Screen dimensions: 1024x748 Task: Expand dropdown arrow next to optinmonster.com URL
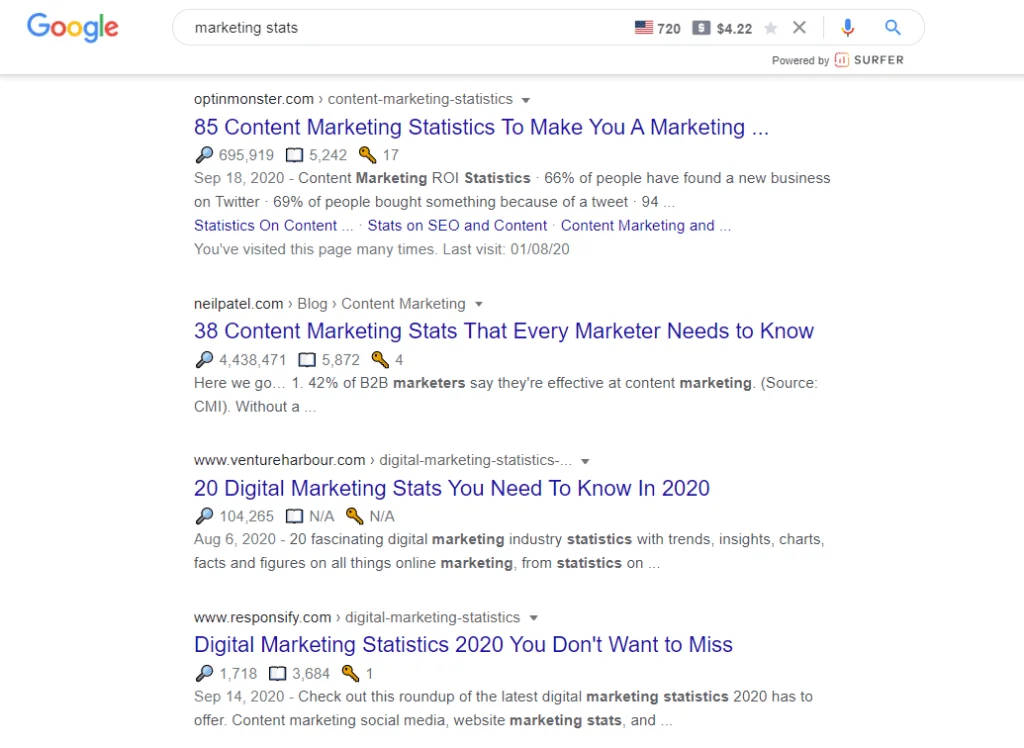pyautogui.click(x=526, y=100)
